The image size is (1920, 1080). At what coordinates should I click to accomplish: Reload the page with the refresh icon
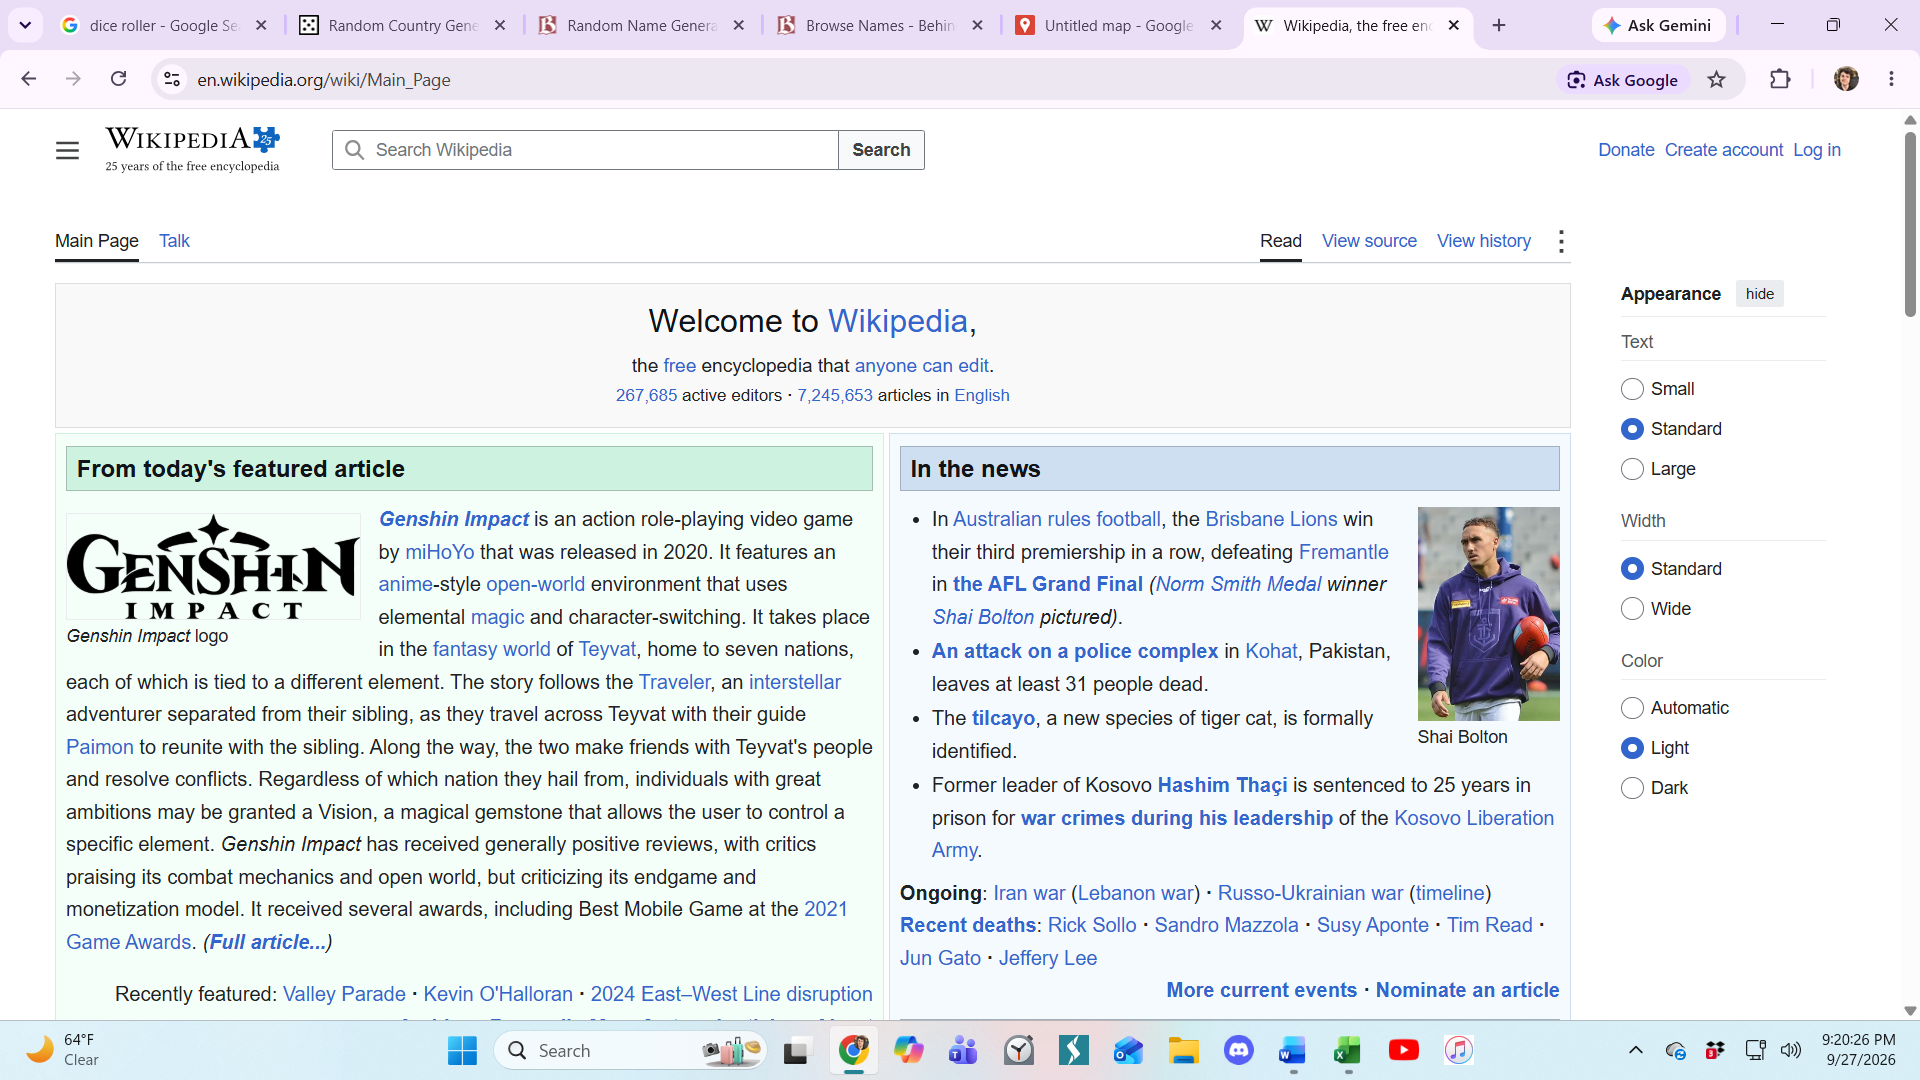[118, 79]
